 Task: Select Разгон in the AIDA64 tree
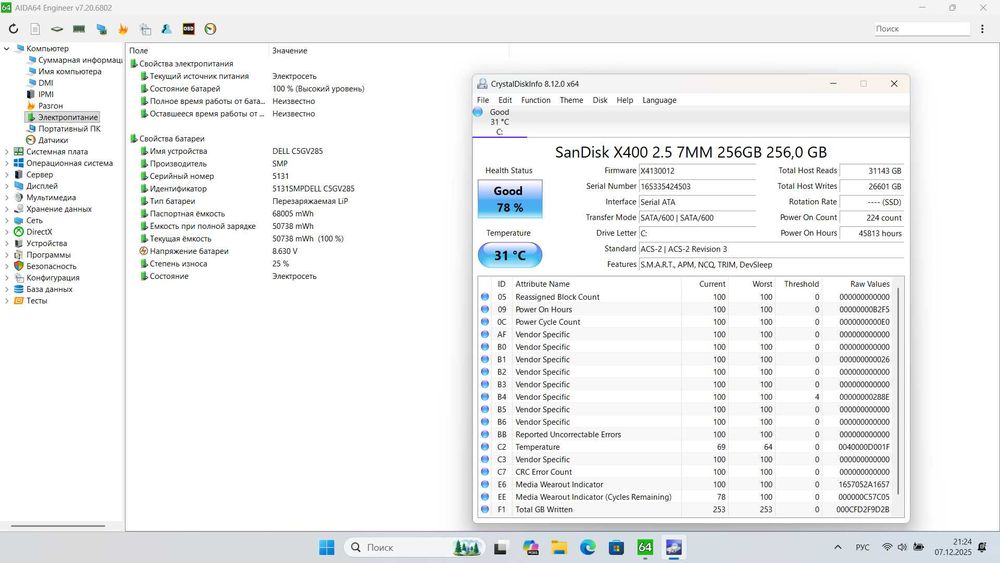click(50, 106)
